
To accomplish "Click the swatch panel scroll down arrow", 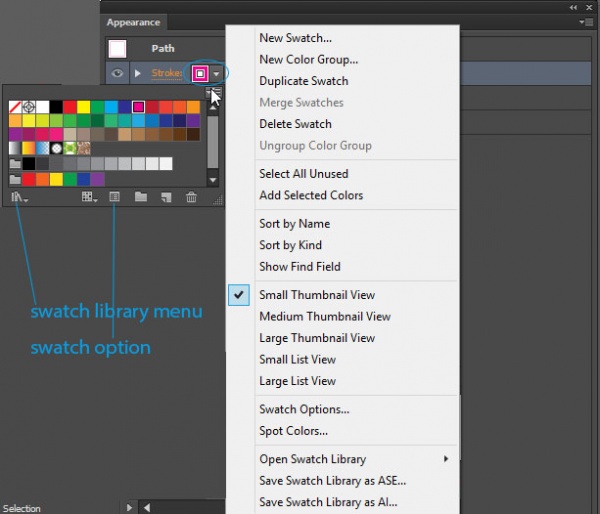I will pyautogui.click(x=212, y=179).
